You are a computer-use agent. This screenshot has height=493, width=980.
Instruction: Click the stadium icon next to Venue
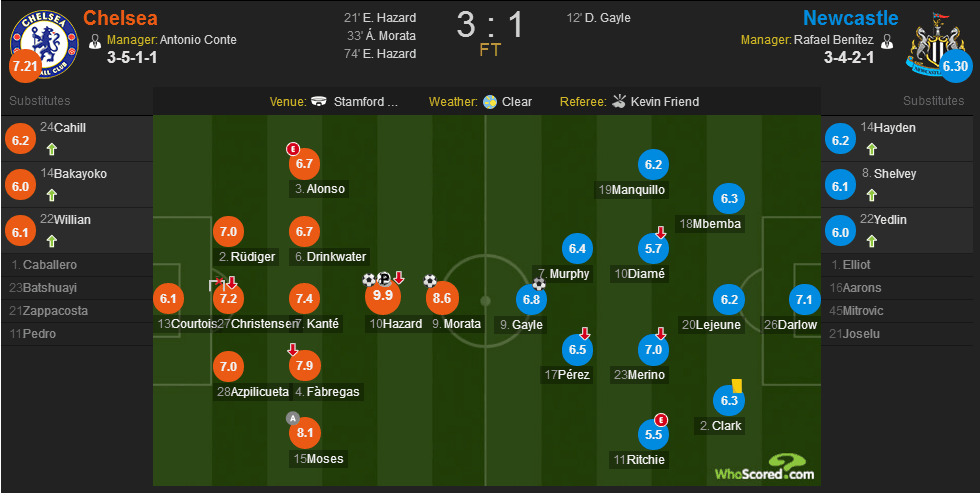point(319,101)
